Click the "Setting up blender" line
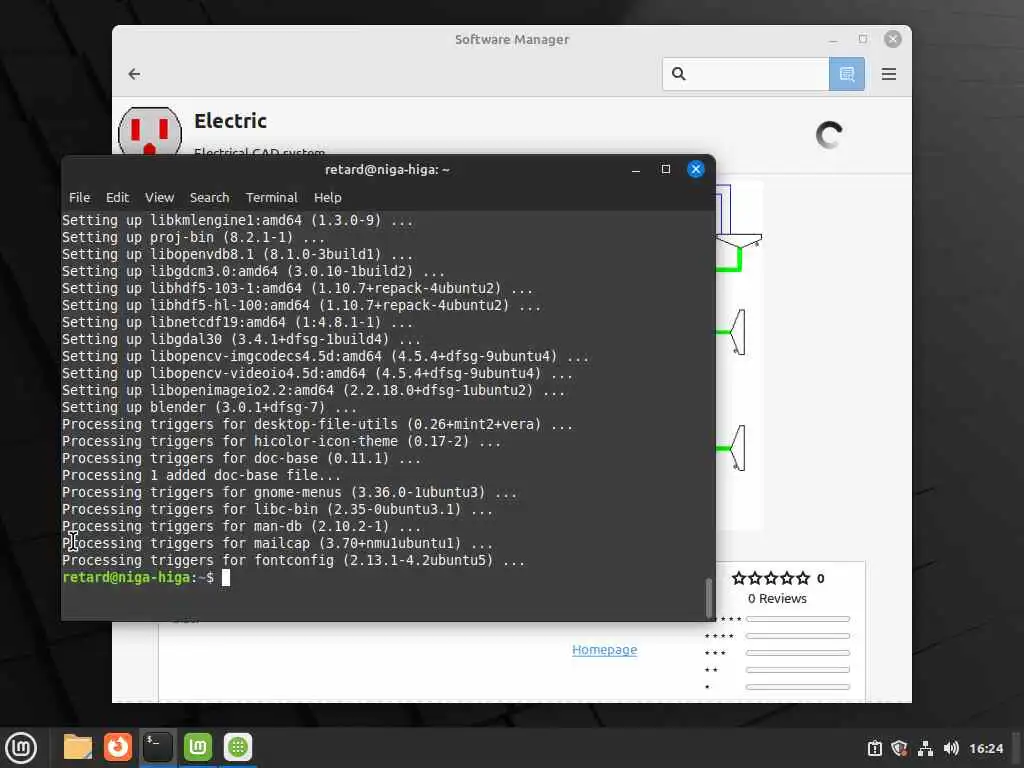1024x768 pixels. coord(209,407)
